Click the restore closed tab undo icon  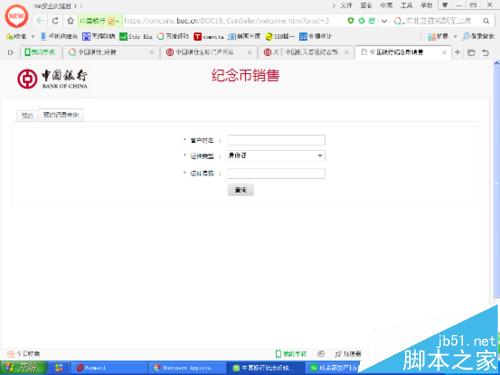(486, 52)
